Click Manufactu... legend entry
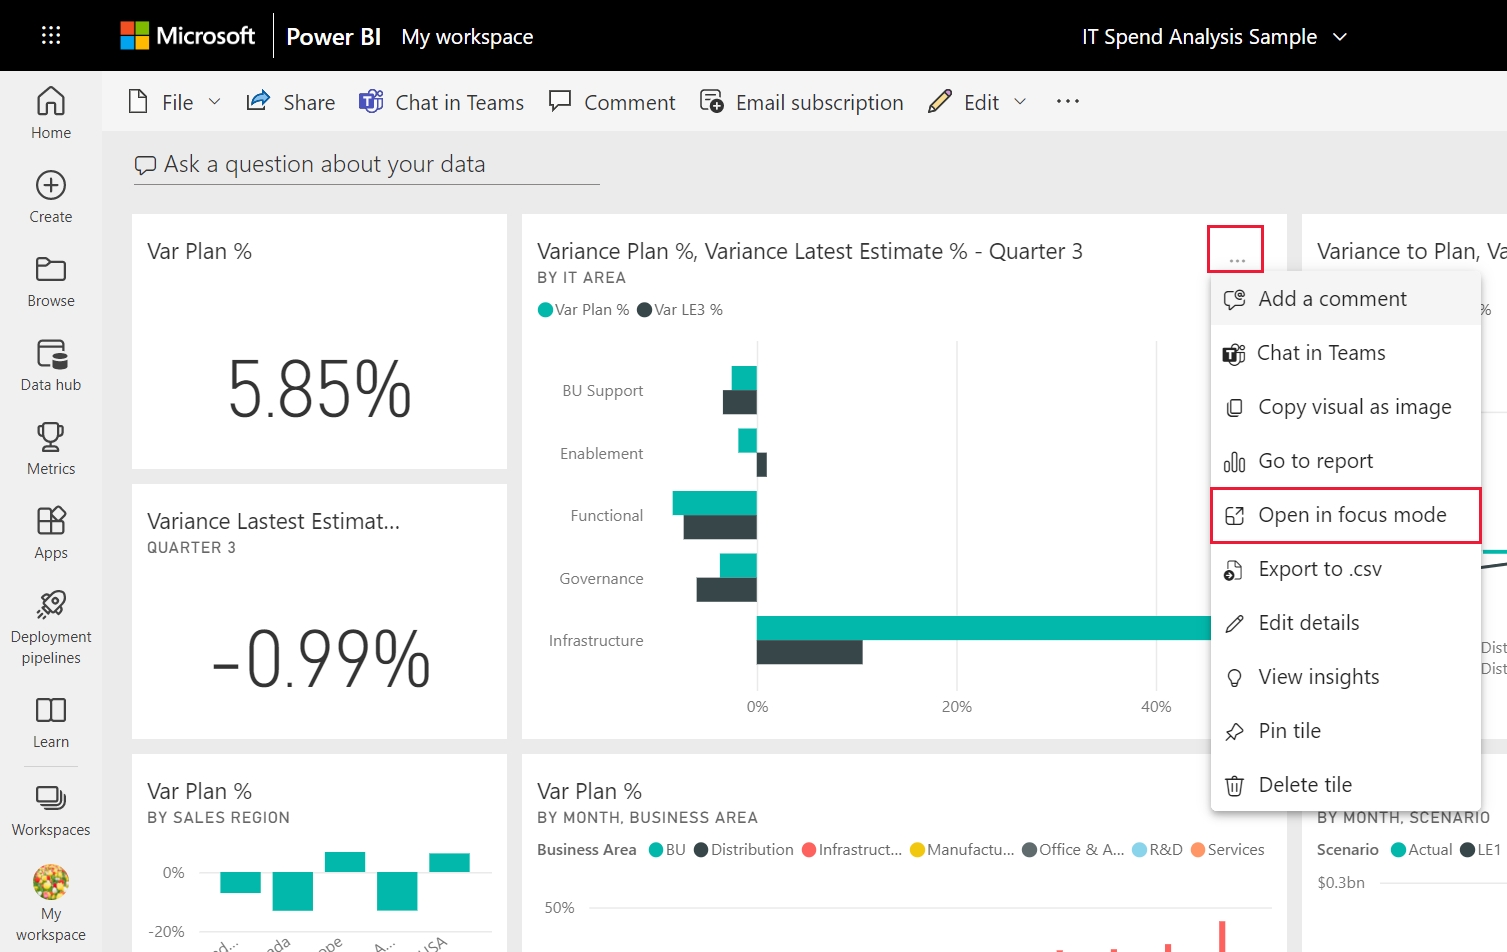Image resolution: width=1507 pixels, height=952 pixels. (x=962, y=850)
